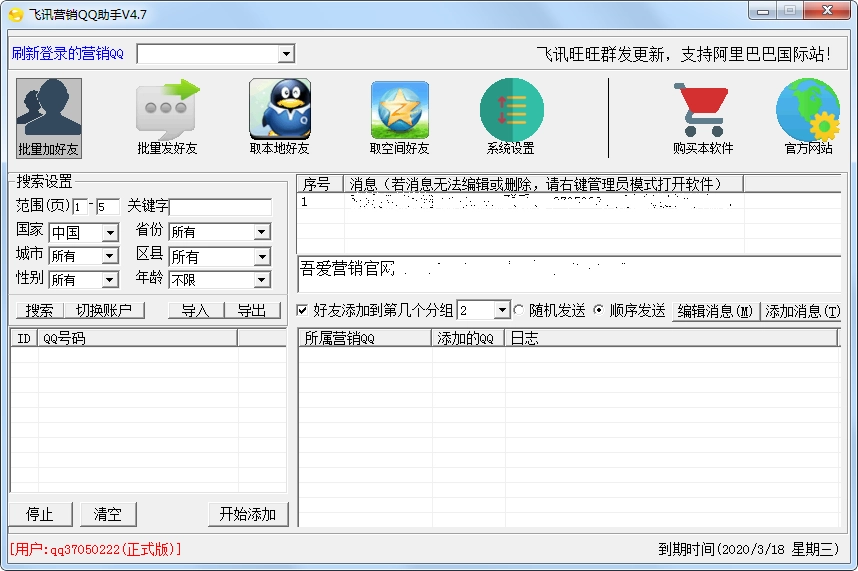Open the 国家 country dropdown
Screen dimensions: 858x571
[x=110, y=232]
